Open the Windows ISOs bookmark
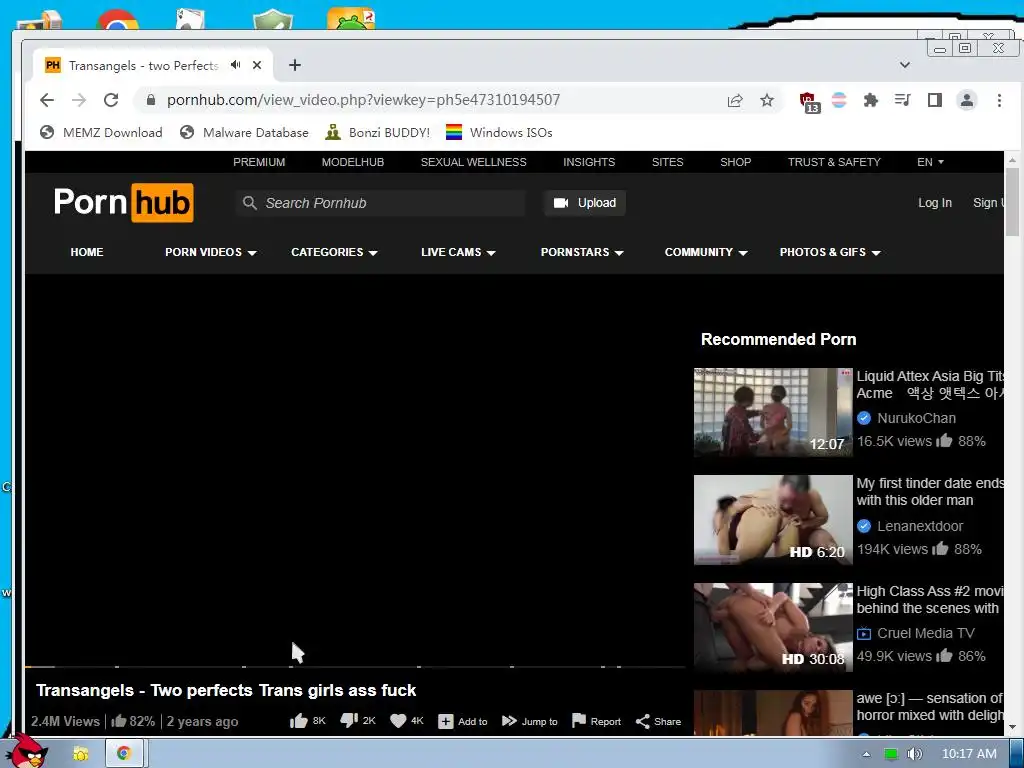Viewport: 1024px width, 768px height. [x=499, y=133]
